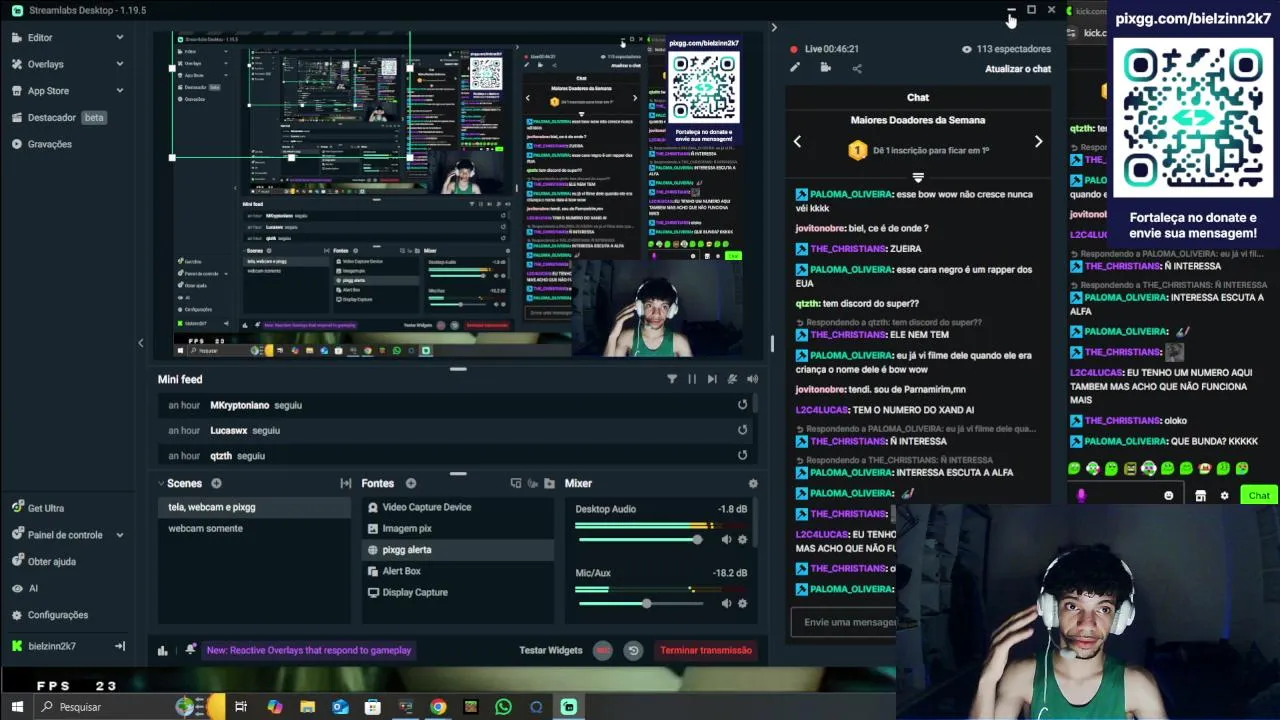The image size is (1280, 720).
Task: Go to next top donors slide
Action: tap(1038, 142)
